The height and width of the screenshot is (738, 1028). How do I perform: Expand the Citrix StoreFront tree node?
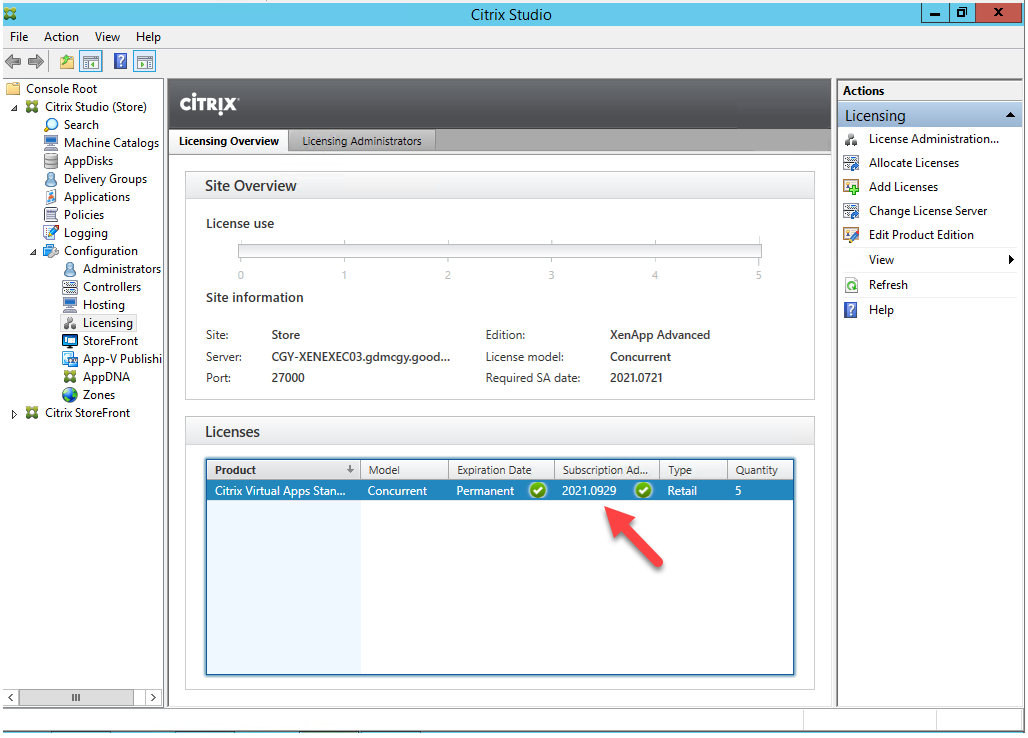[x=14, y=414]
